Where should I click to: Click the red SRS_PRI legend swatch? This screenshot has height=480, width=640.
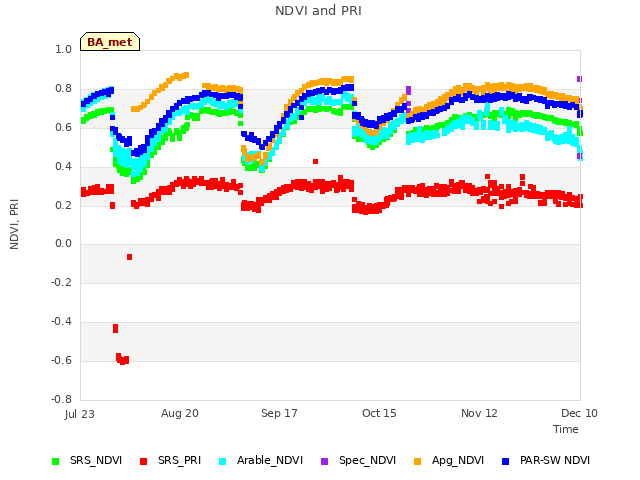pos(143,461)
